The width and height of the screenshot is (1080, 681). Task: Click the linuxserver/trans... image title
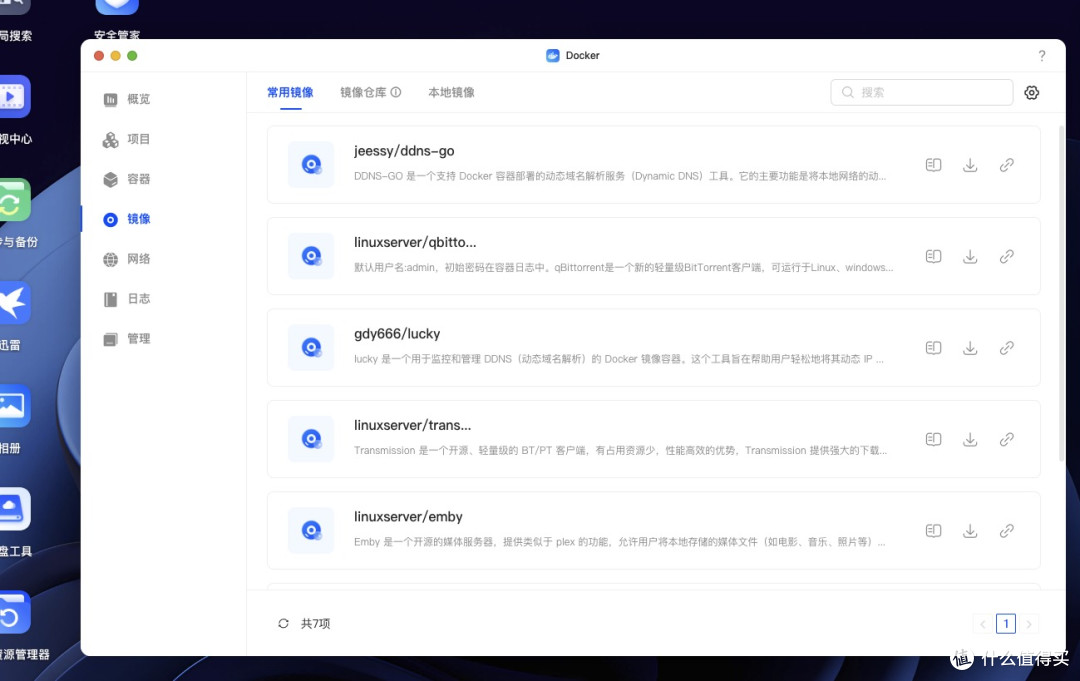tap(413, 426)
